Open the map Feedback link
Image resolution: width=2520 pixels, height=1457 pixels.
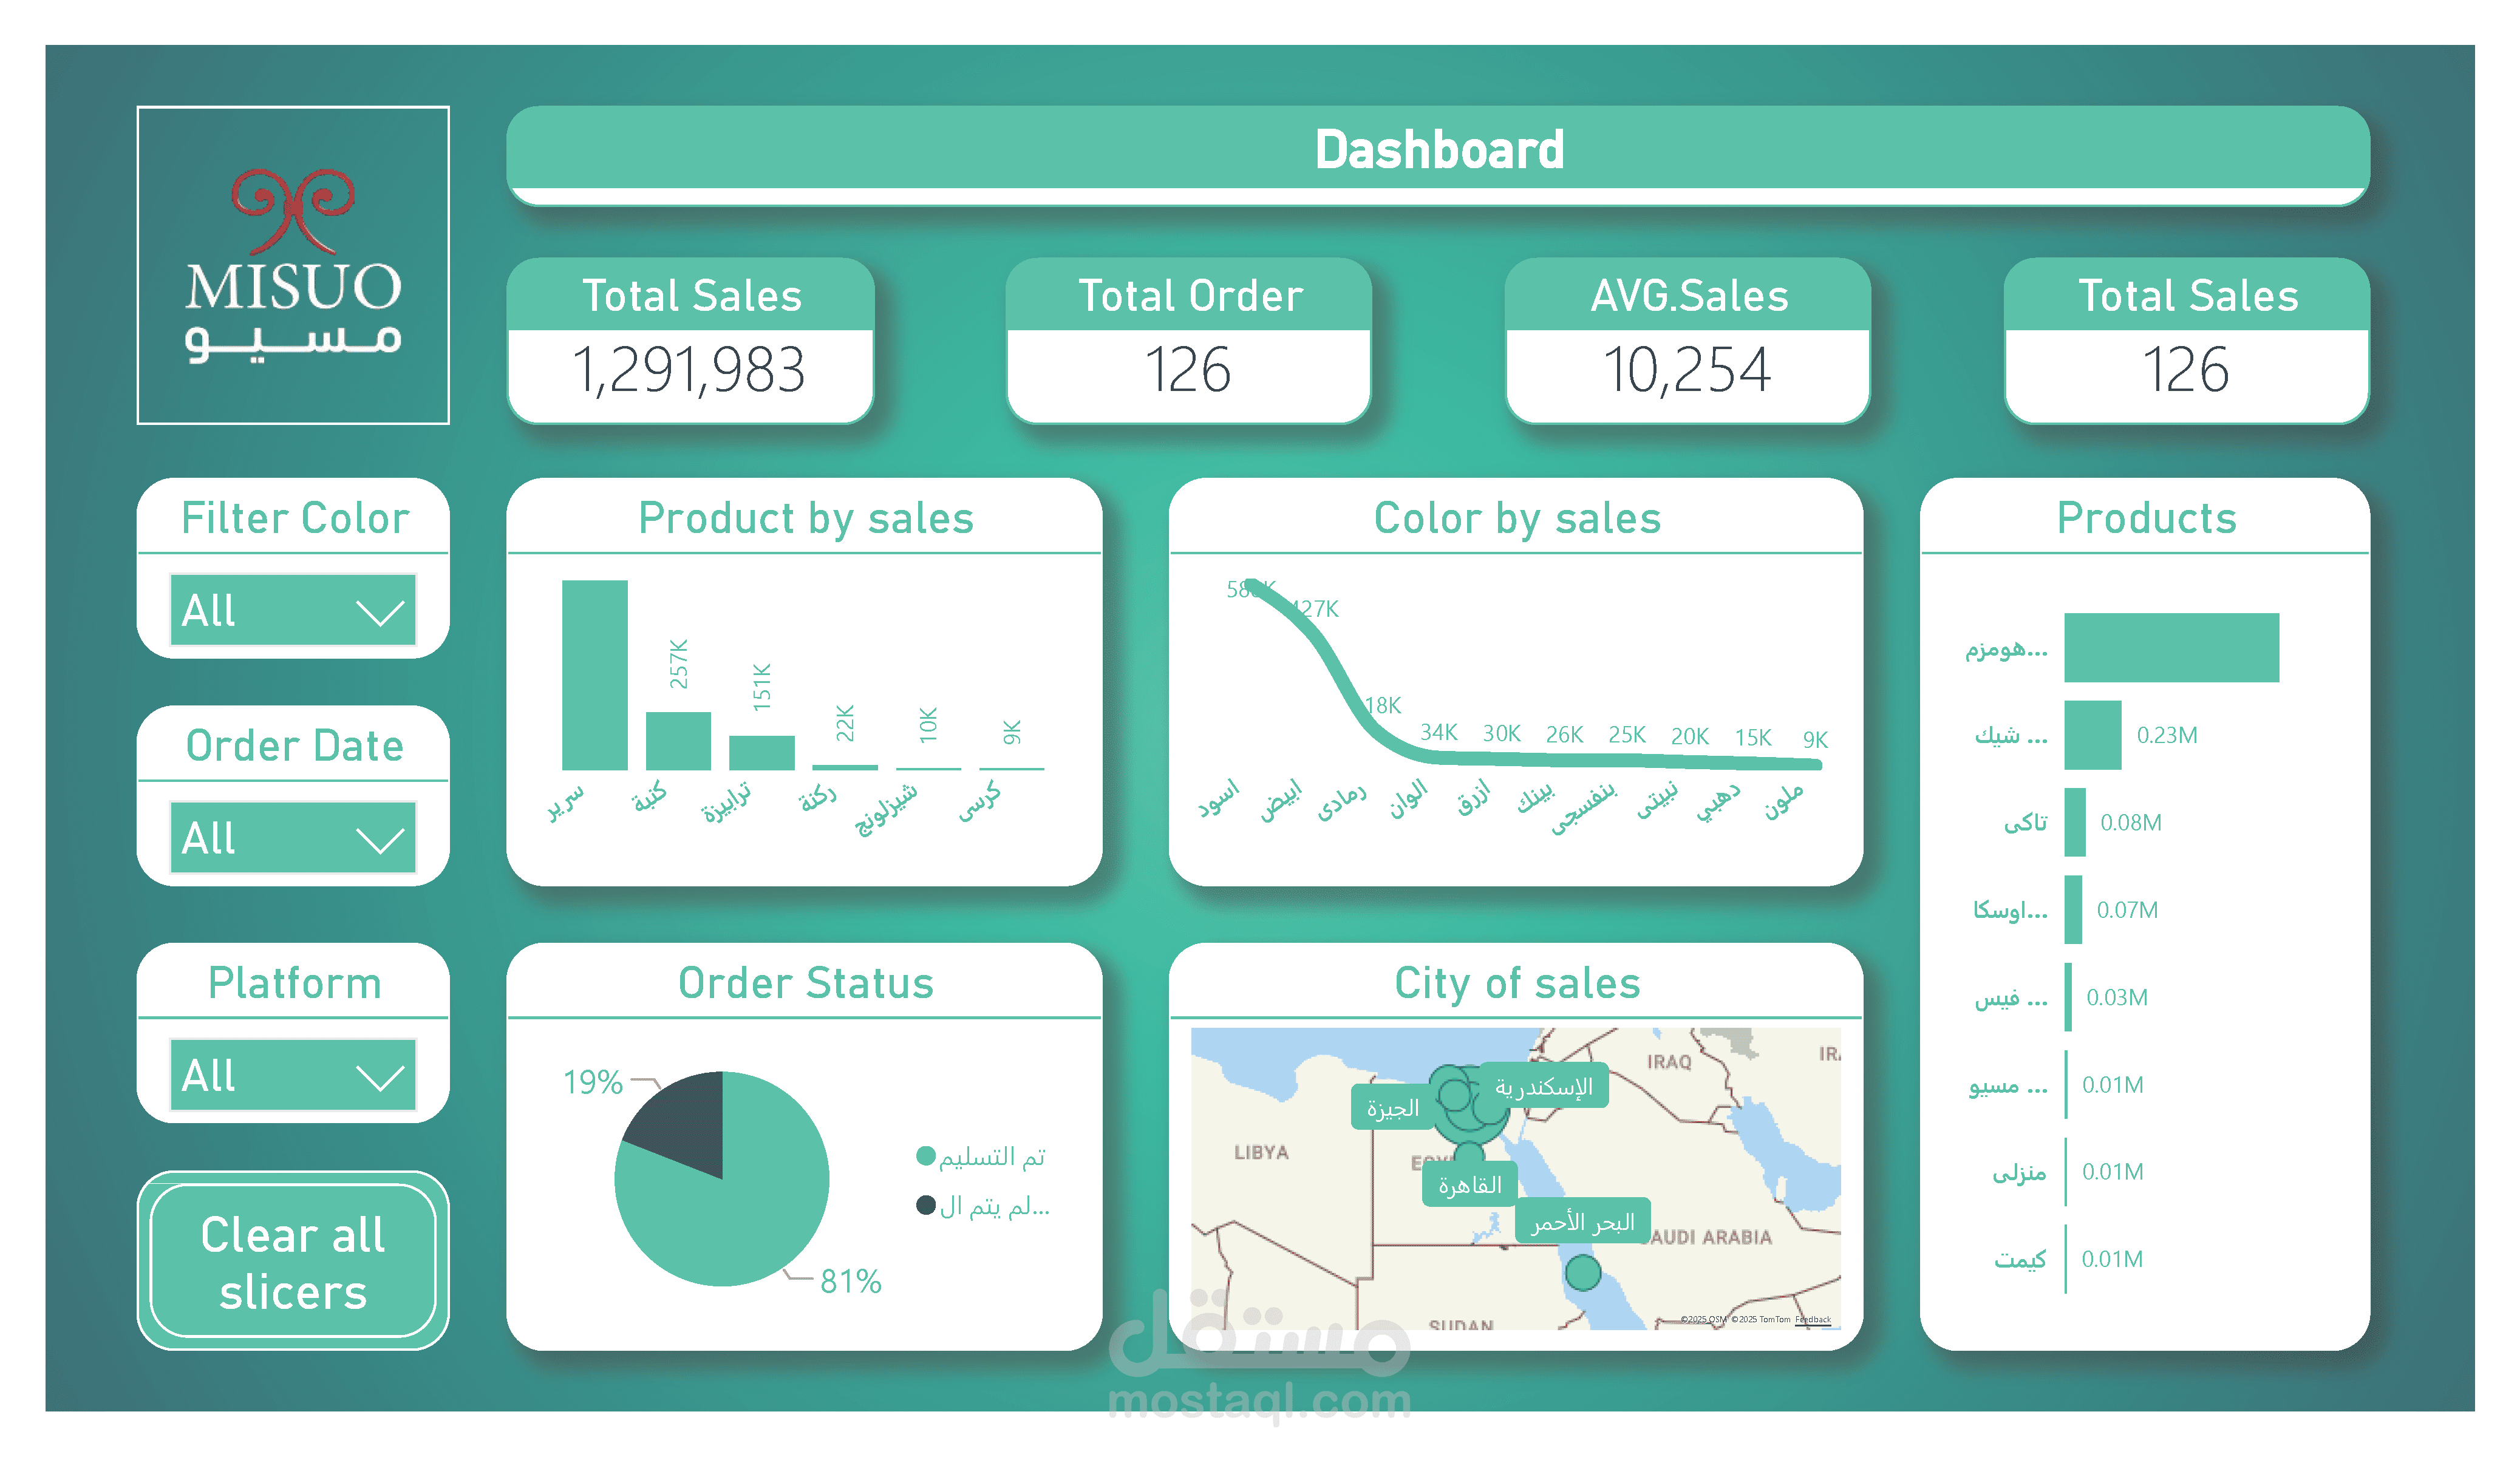point(1812,1320)
